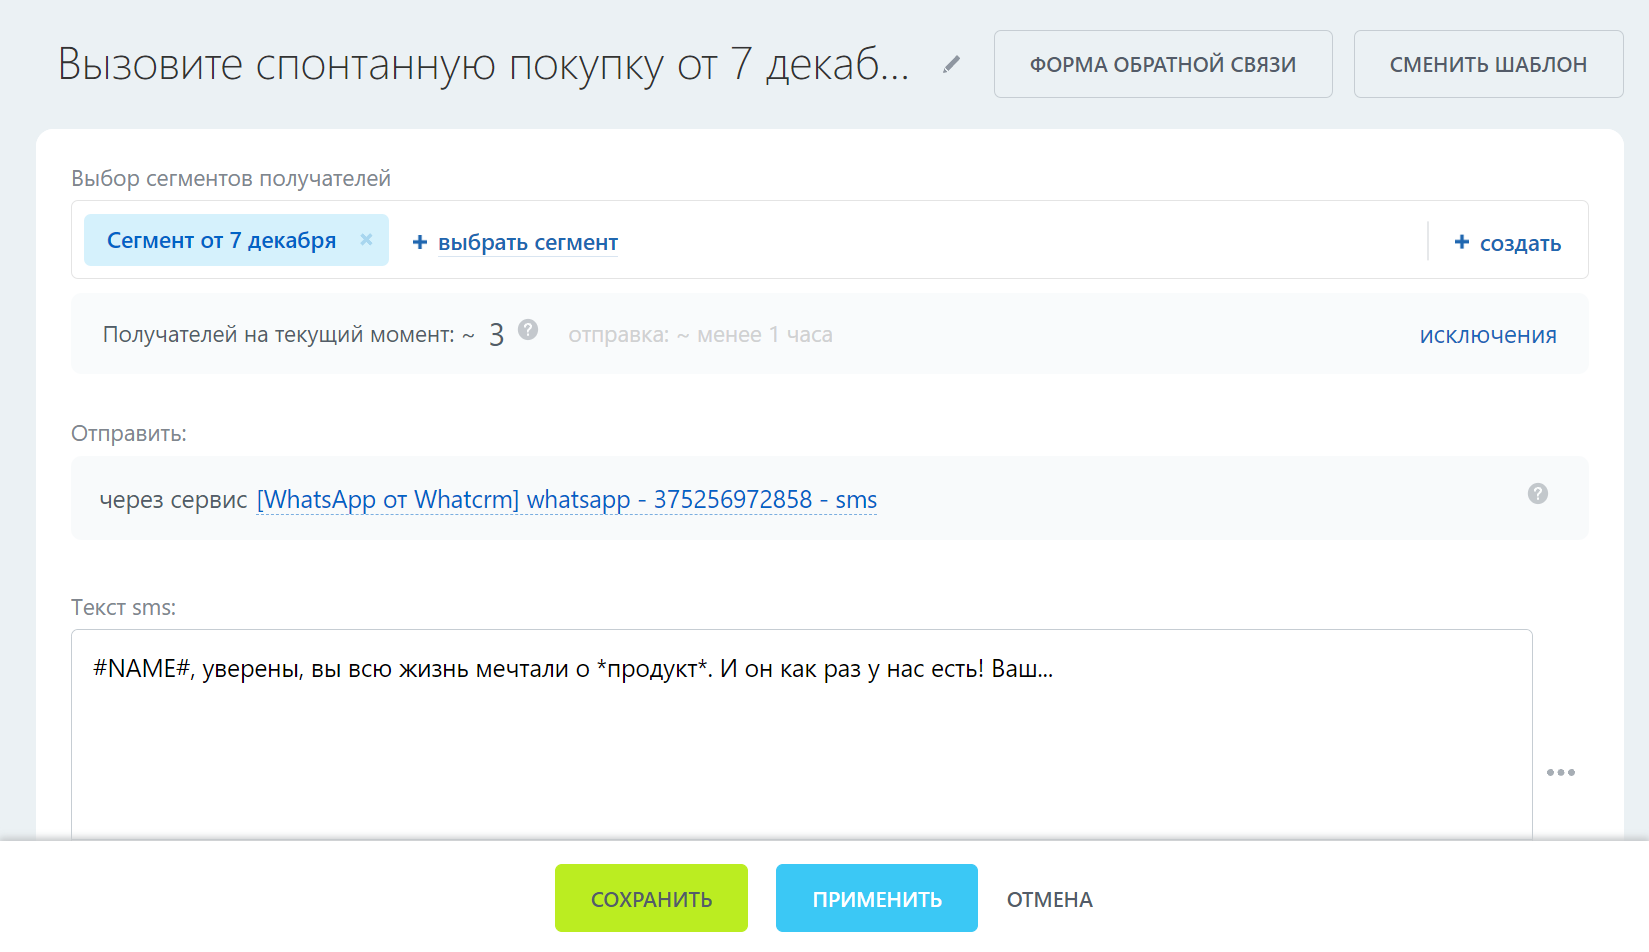Image resolution: width=1649 pixels, height=952 pixels.
Task: Click inside the sms text area
Action: pos(802,735)
